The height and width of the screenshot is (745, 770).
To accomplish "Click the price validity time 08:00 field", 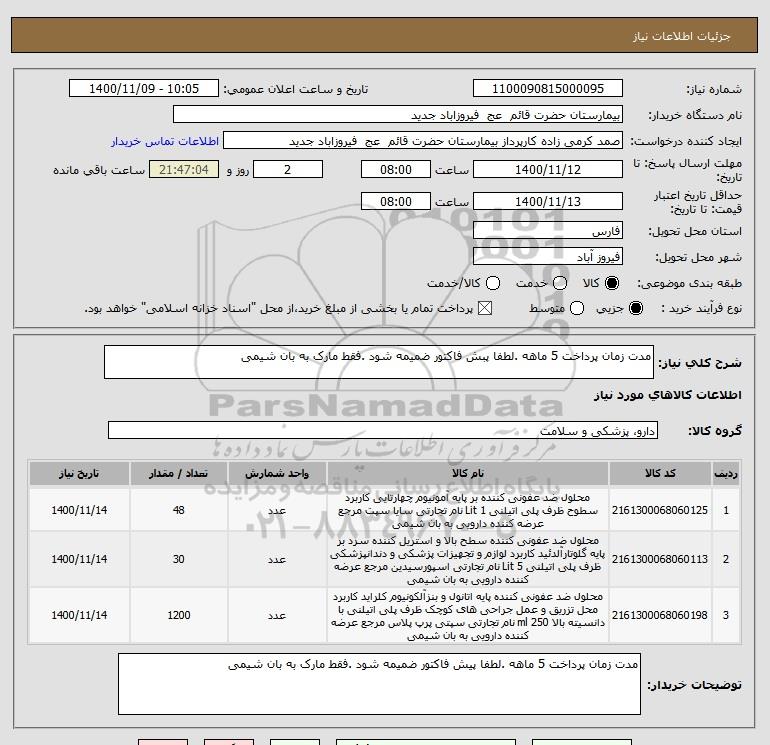I will click(396, 201).
